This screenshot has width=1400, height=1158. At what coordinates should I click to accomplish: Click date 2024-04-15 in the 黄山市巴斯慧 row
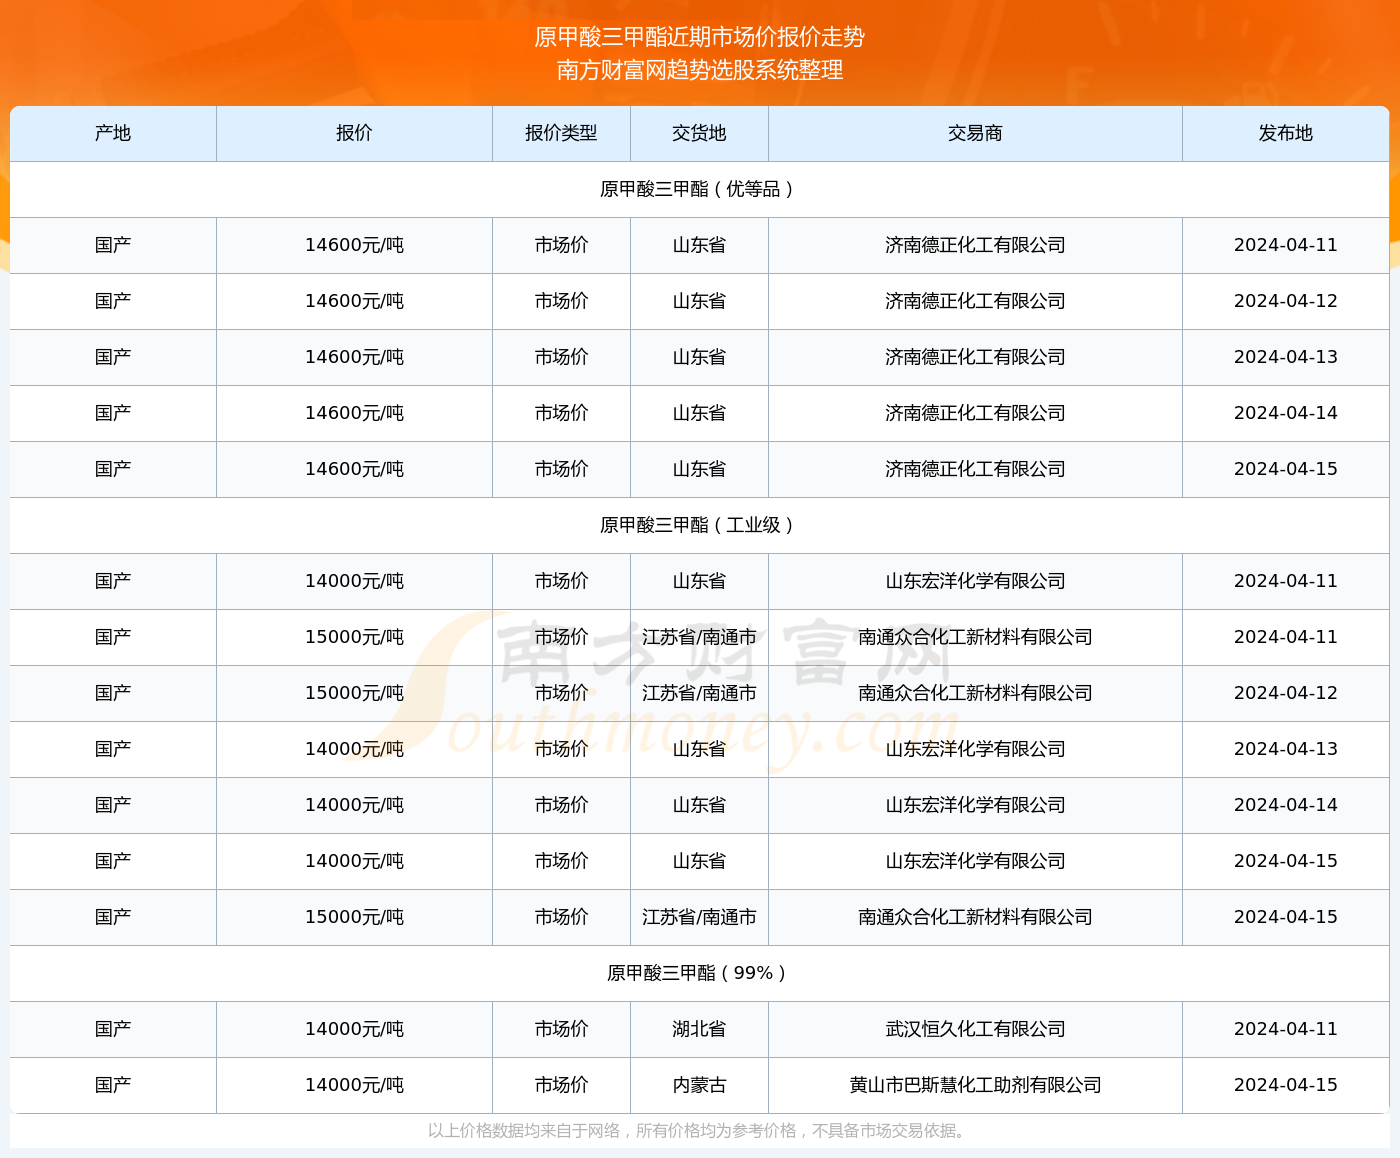point(1285,1085)
